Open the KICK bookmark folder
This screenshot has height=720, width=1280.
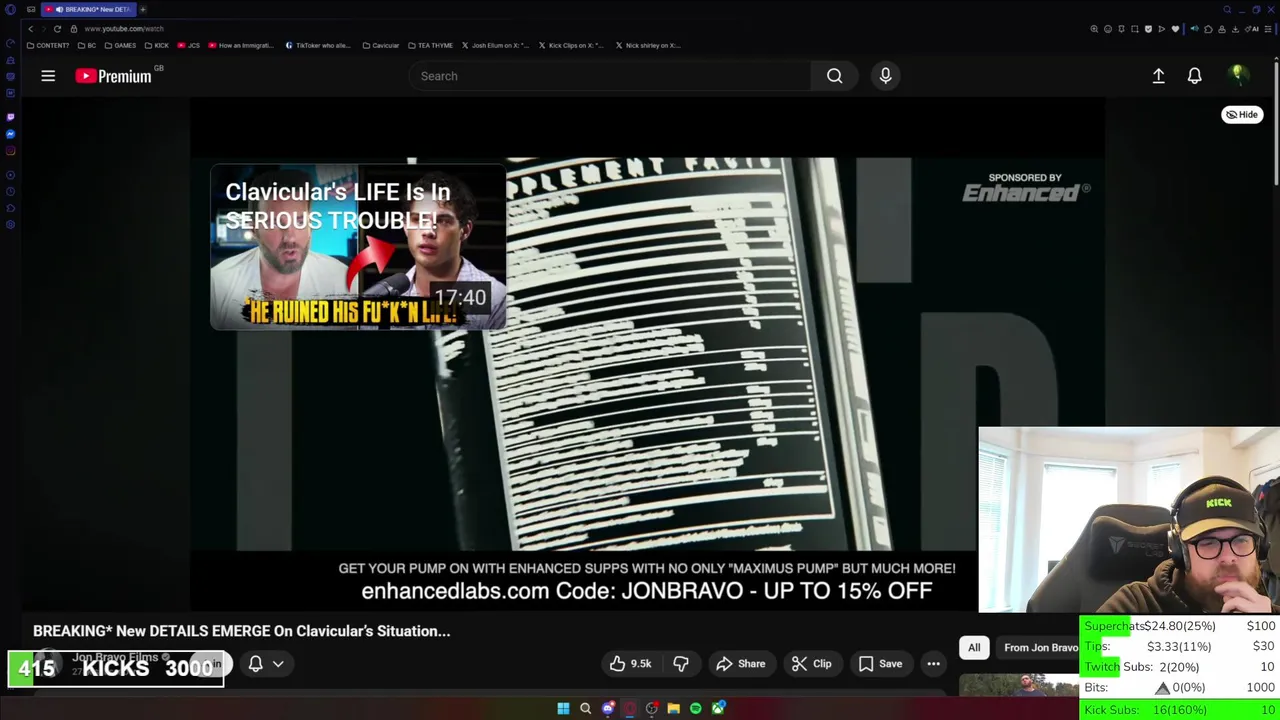point(157,45)
